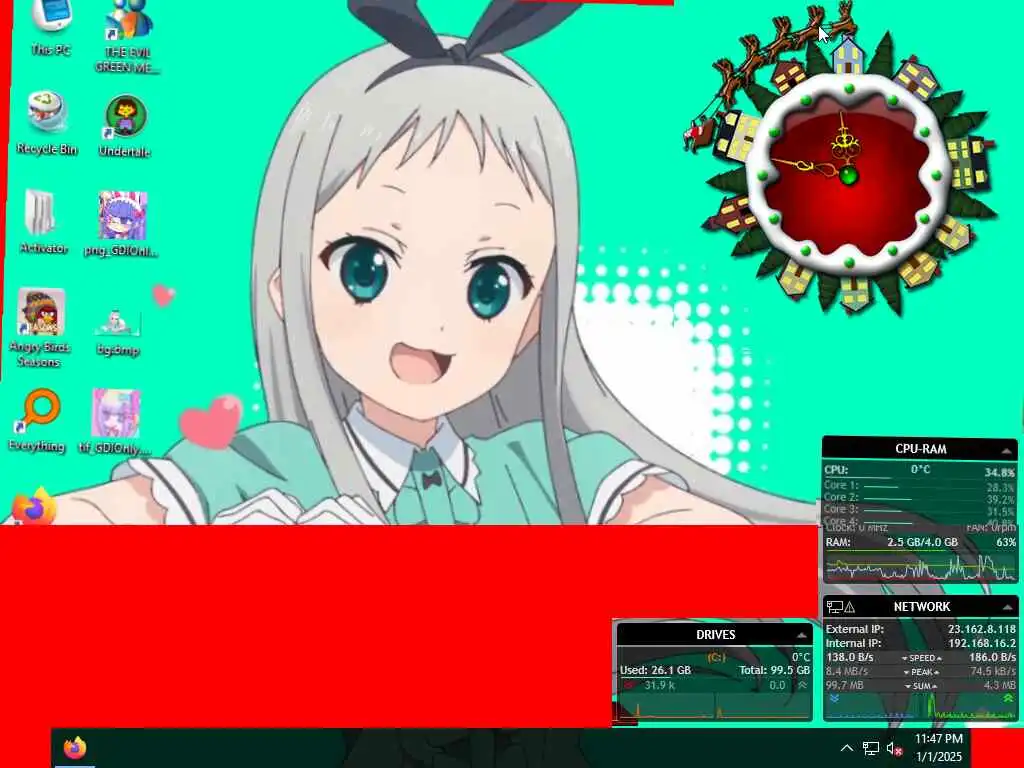Open the Everything search shortcut

[x=37, y=420]
